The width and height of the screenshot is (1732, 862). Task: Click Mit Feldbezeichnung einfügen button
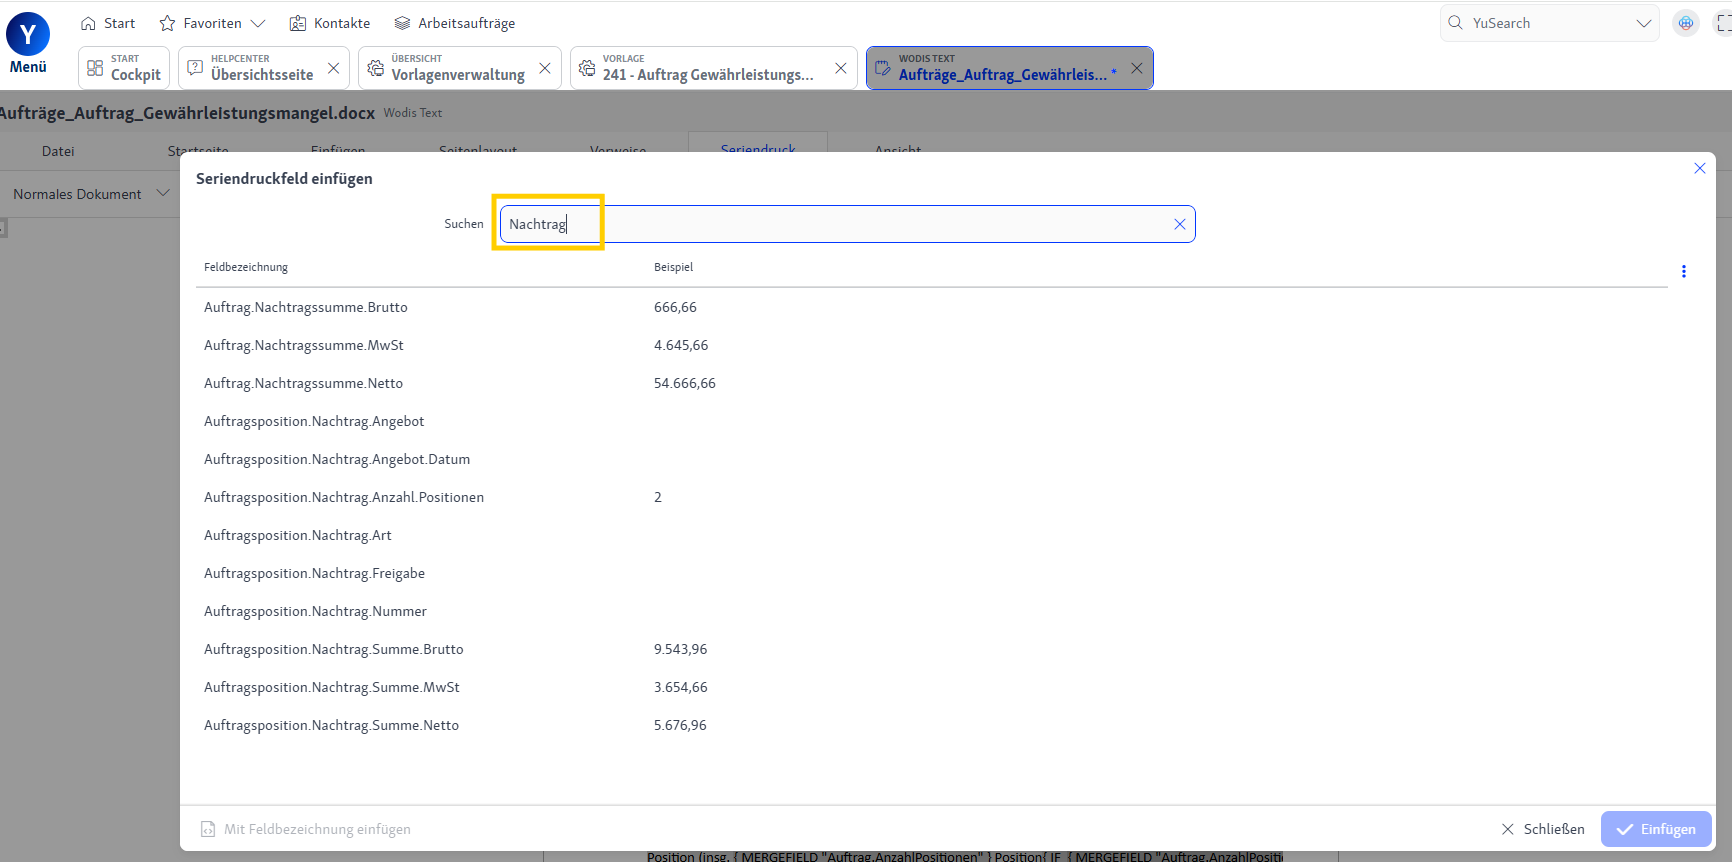306,829
